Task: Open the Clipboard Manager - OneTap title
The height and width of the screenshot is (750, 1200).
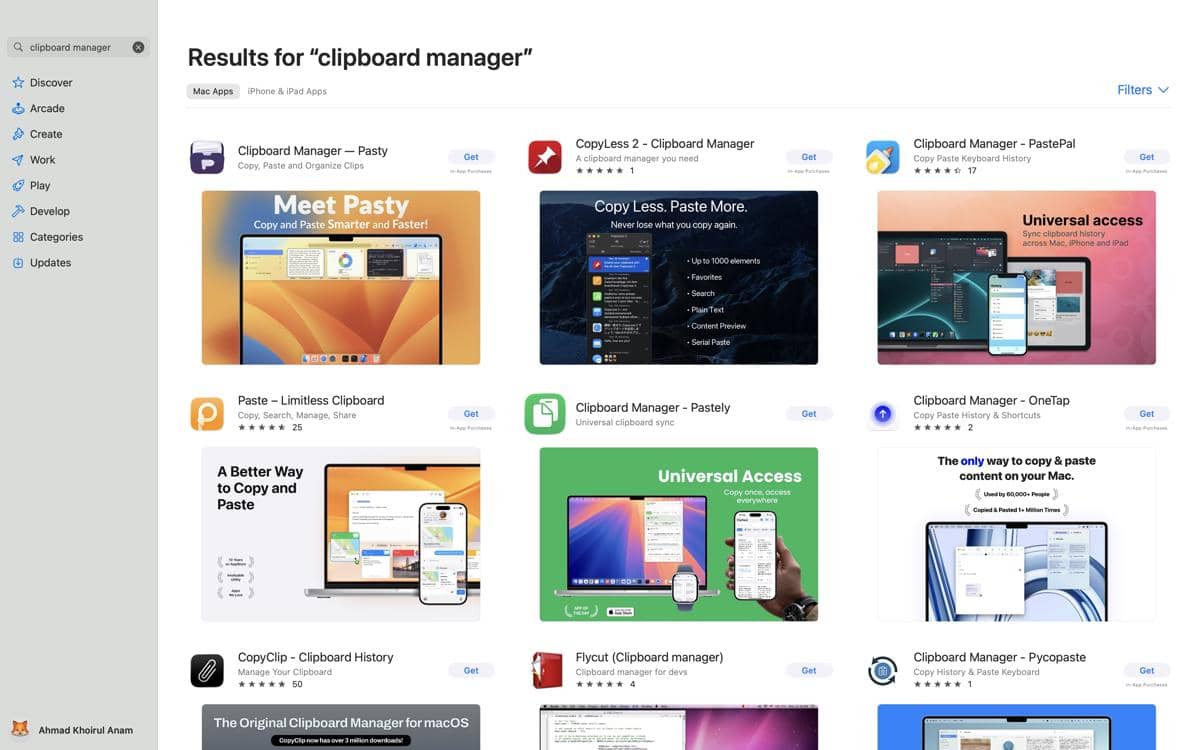Action: [991, 401]
